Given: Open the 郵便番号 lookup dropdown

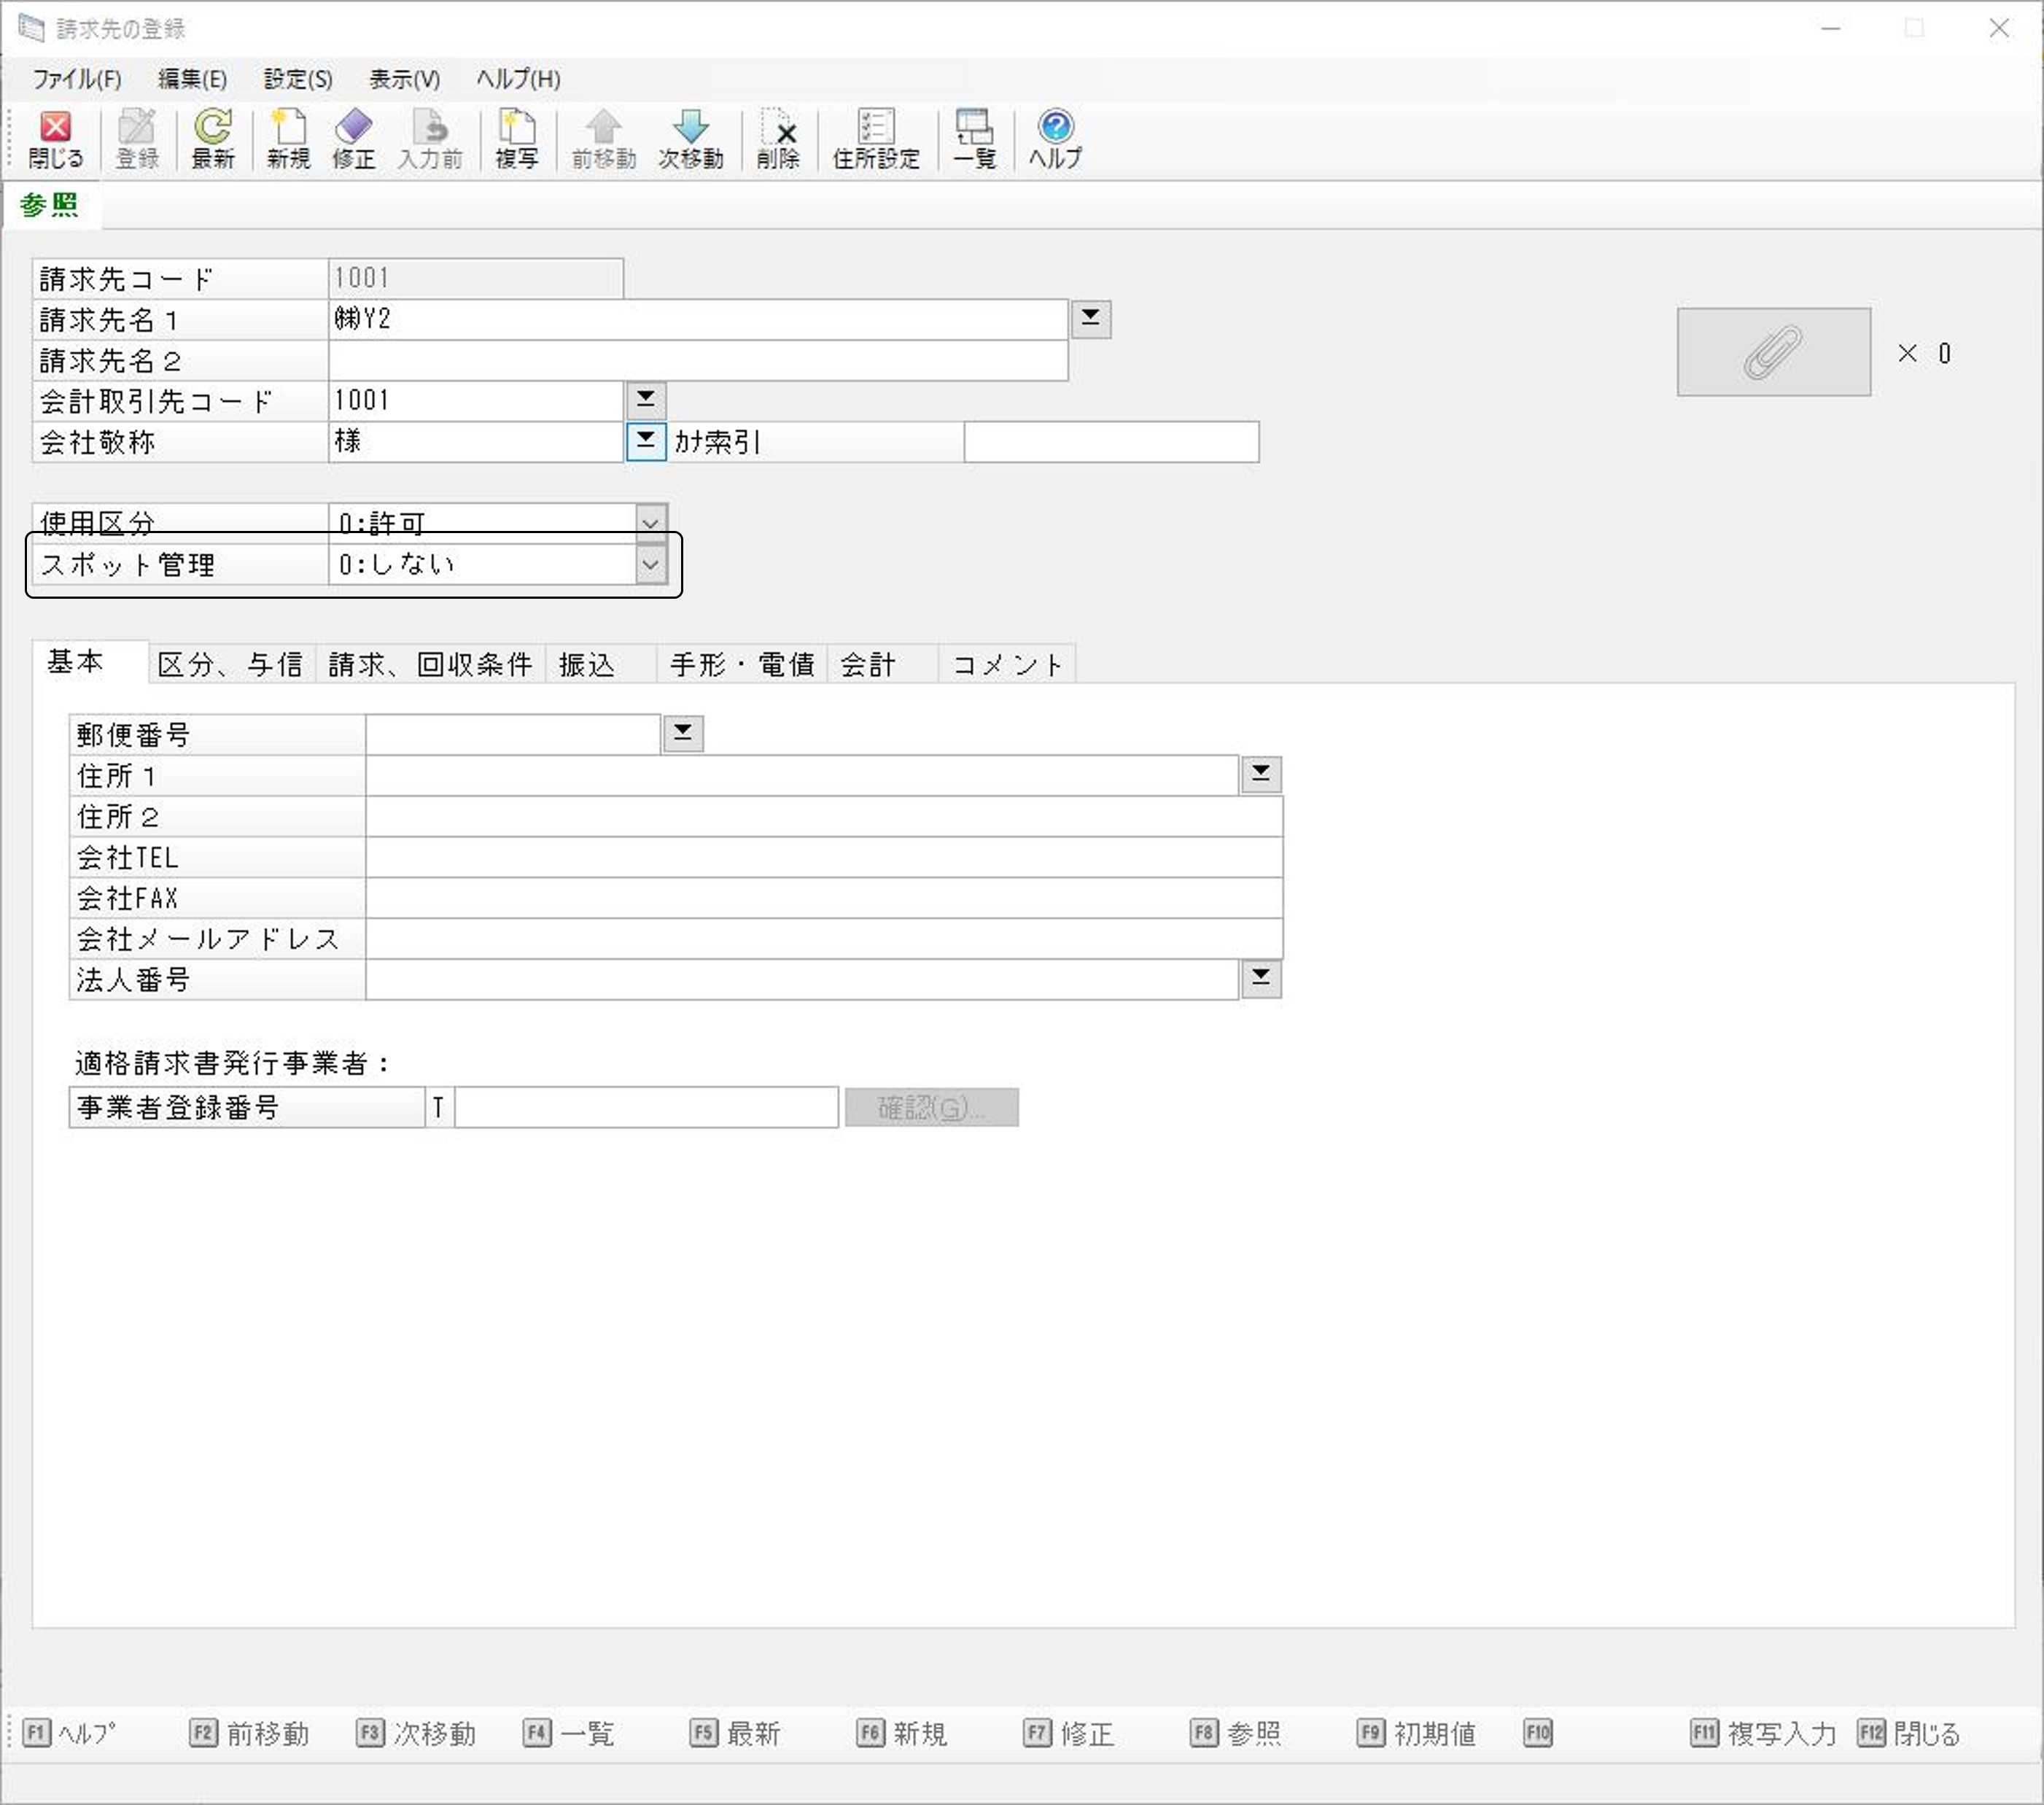Looking at the screenshot, I should pos(683,733).
